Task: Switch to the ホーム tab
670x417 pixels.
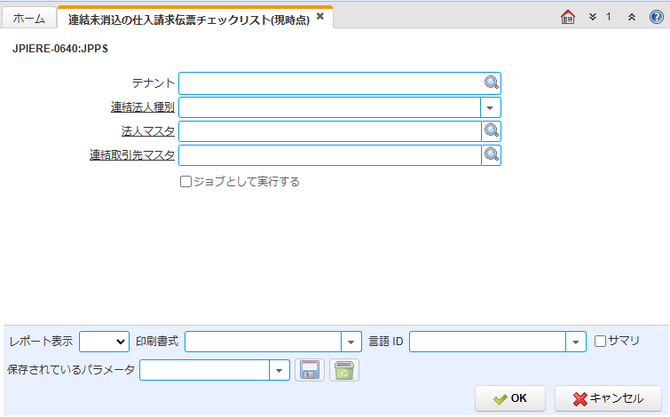Action: point(29,18)
